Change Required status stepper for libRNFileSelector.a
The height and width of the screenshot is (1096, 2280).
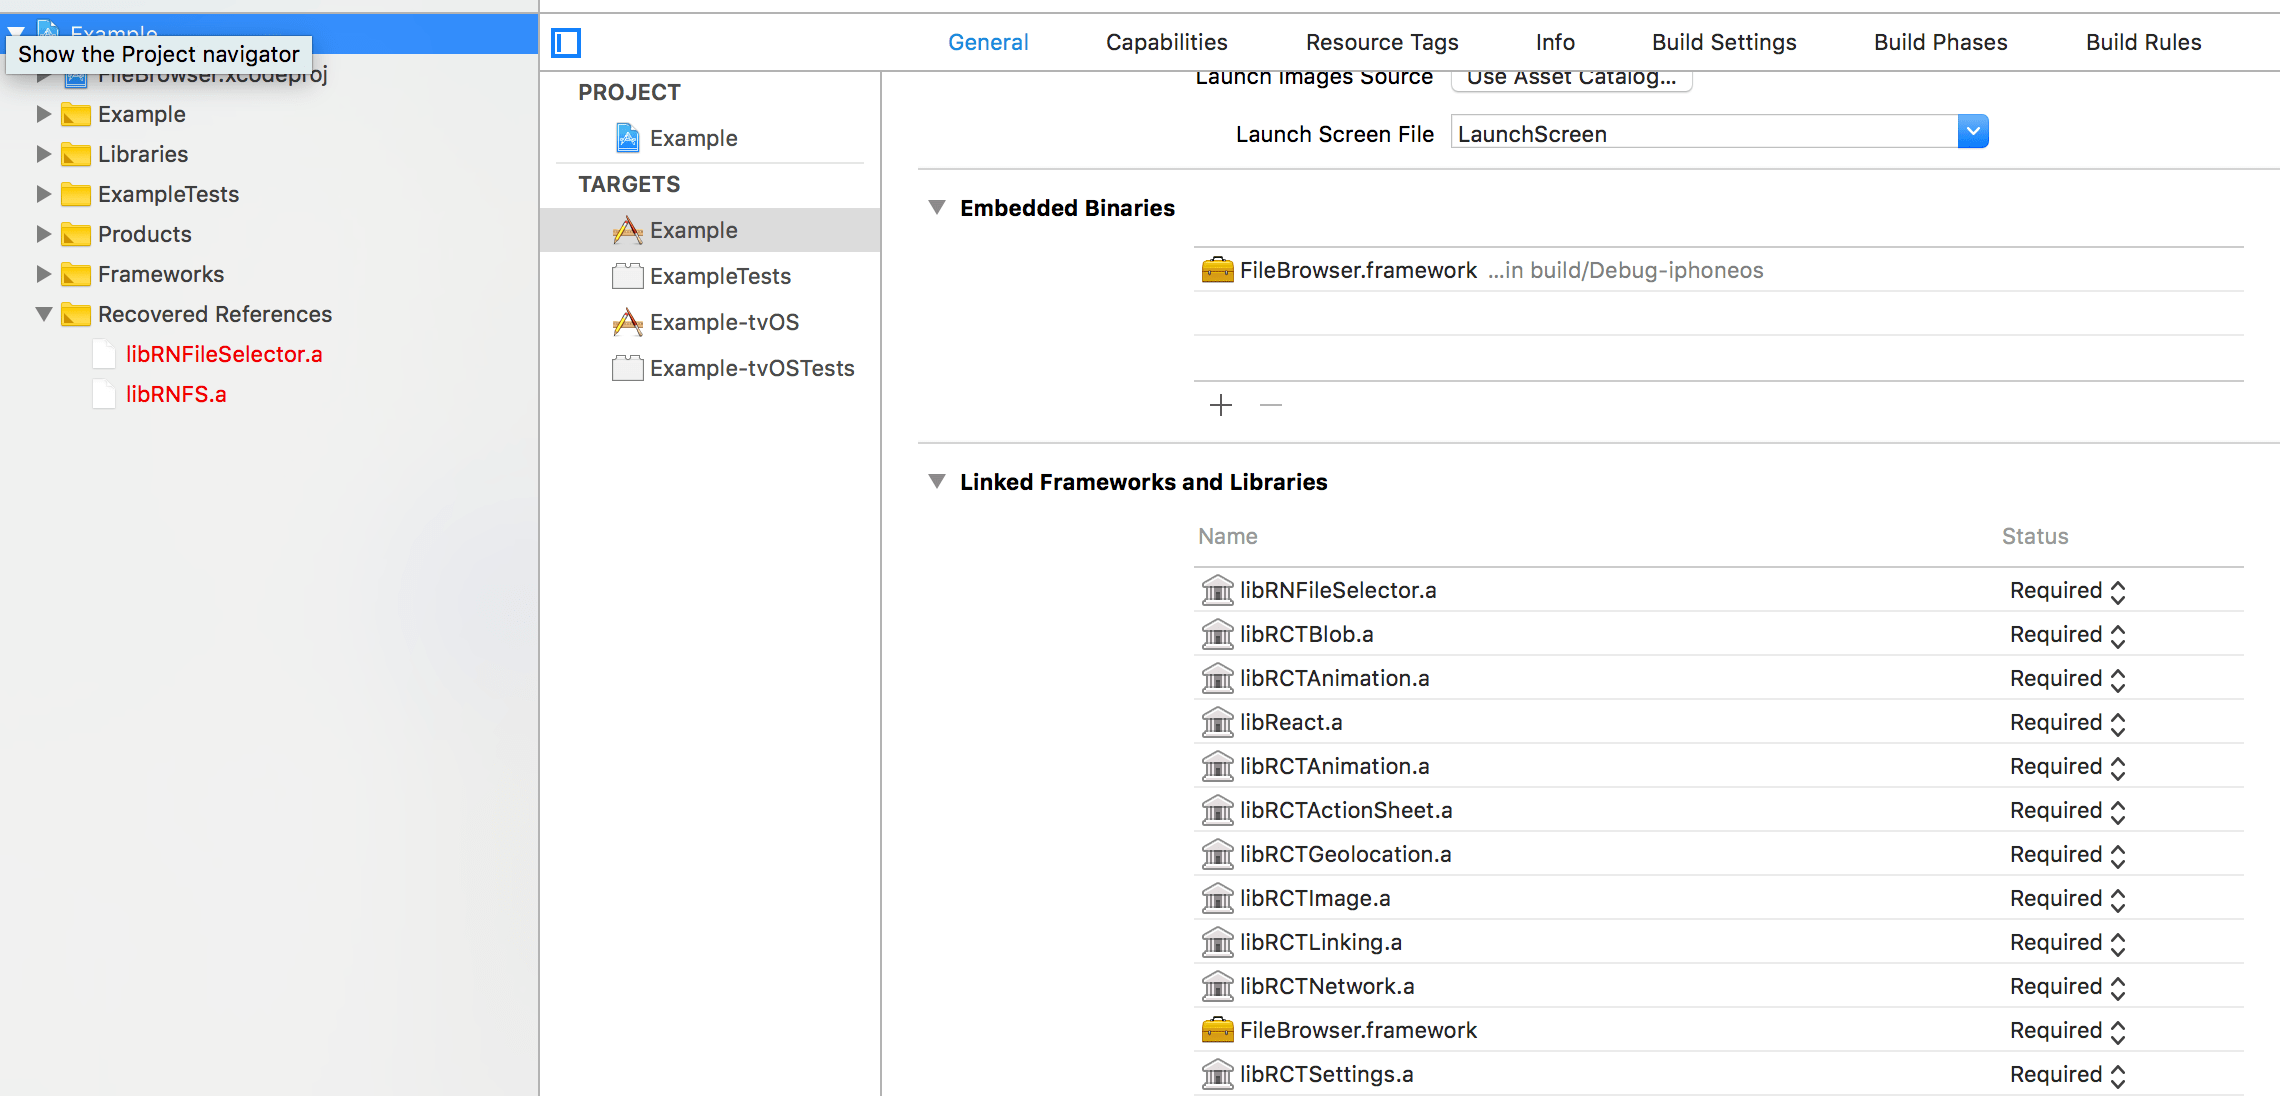point(2117,590)
